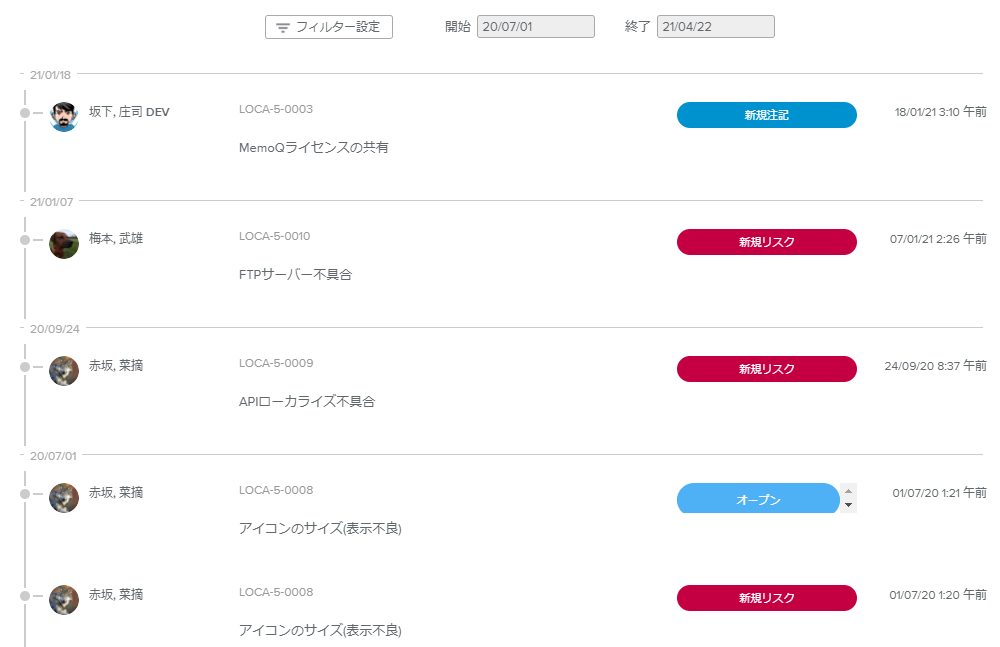Open MemoQライセンスの共有 entry
Image resolution: width=1000 pixels, height=647 pixels.
click(313, 148)
